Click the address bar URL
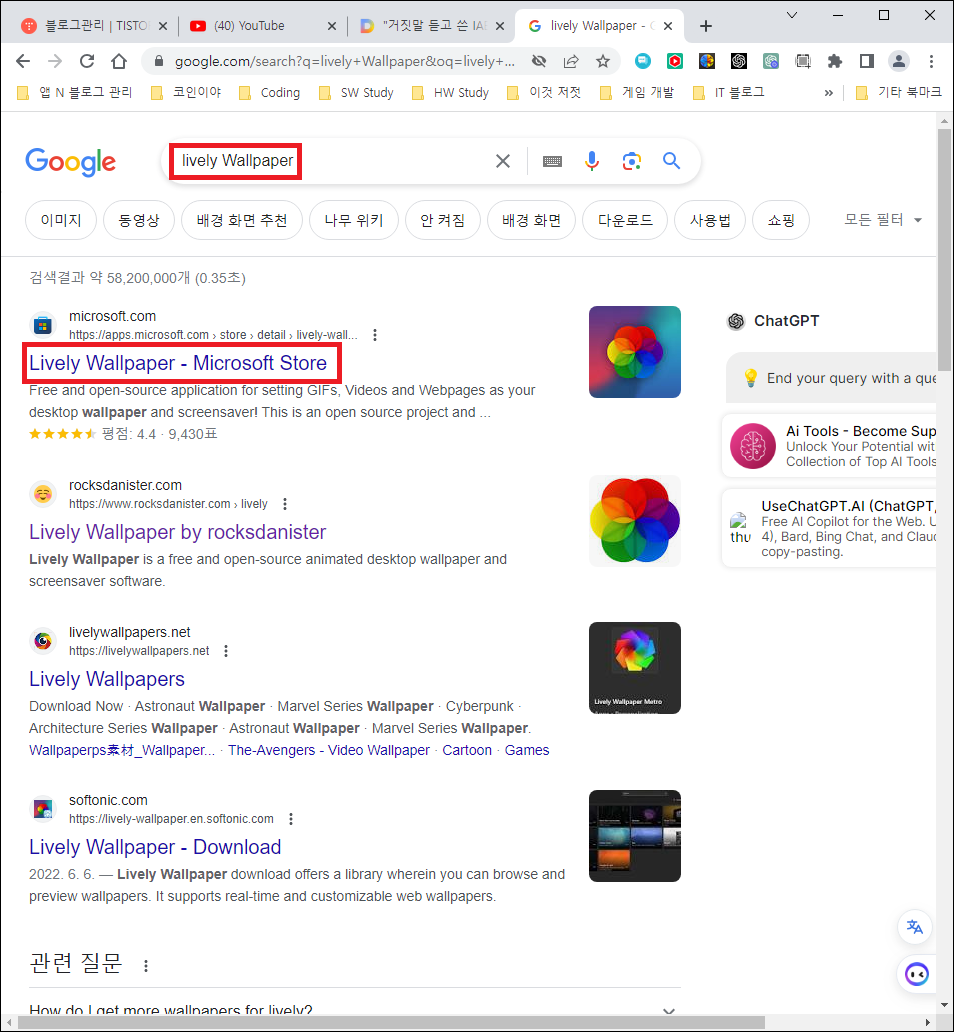 coord(344,61)
